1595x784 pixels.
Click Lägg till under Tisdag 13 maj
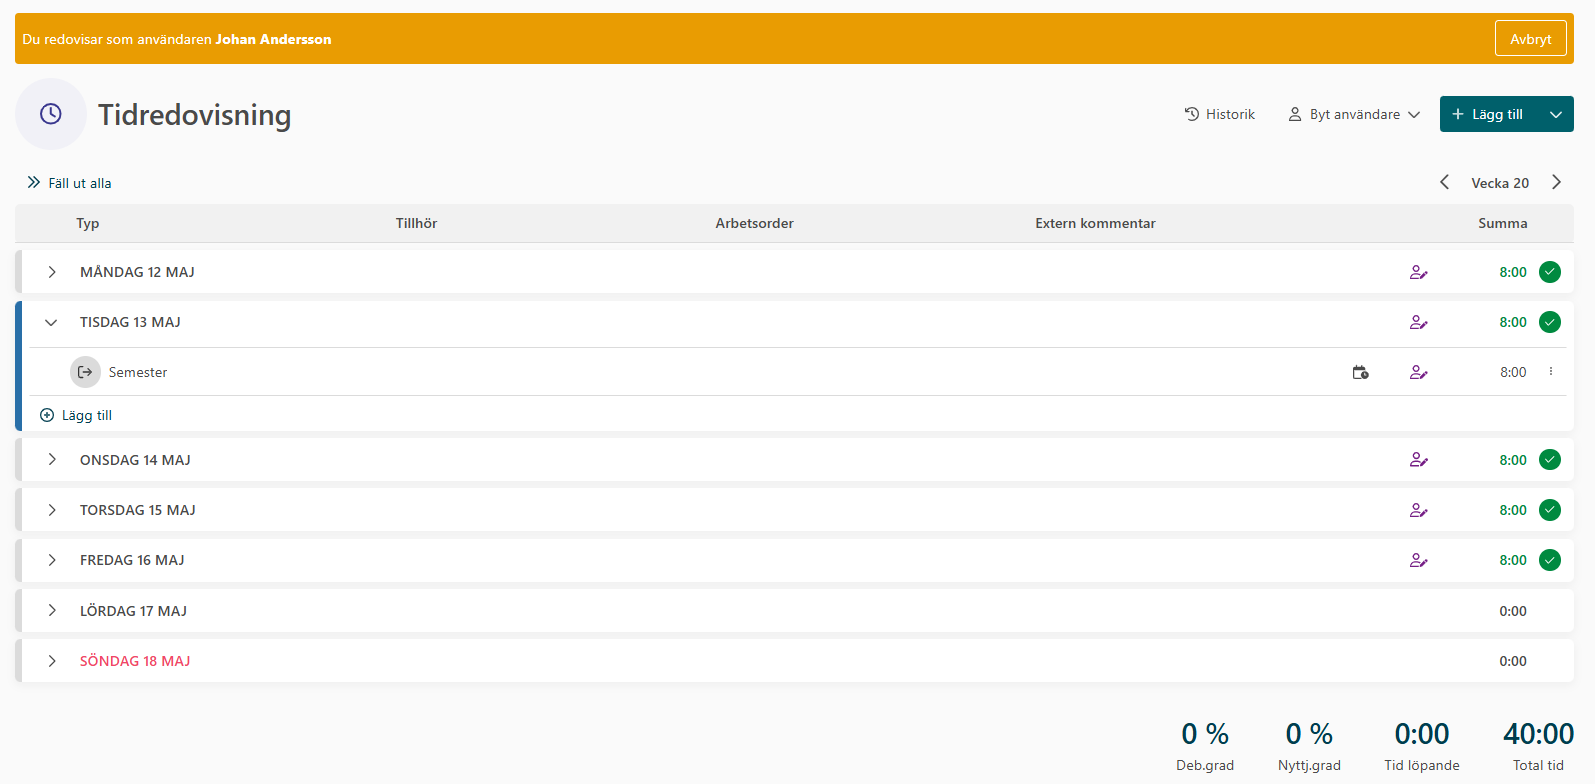pyautogui.click(x=76, y=415)
